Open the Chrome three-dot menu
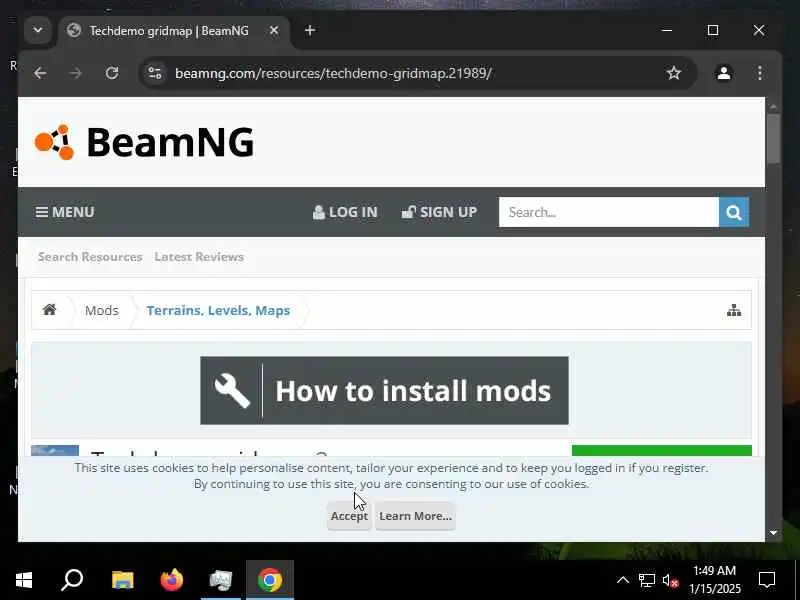 (760, 73)
